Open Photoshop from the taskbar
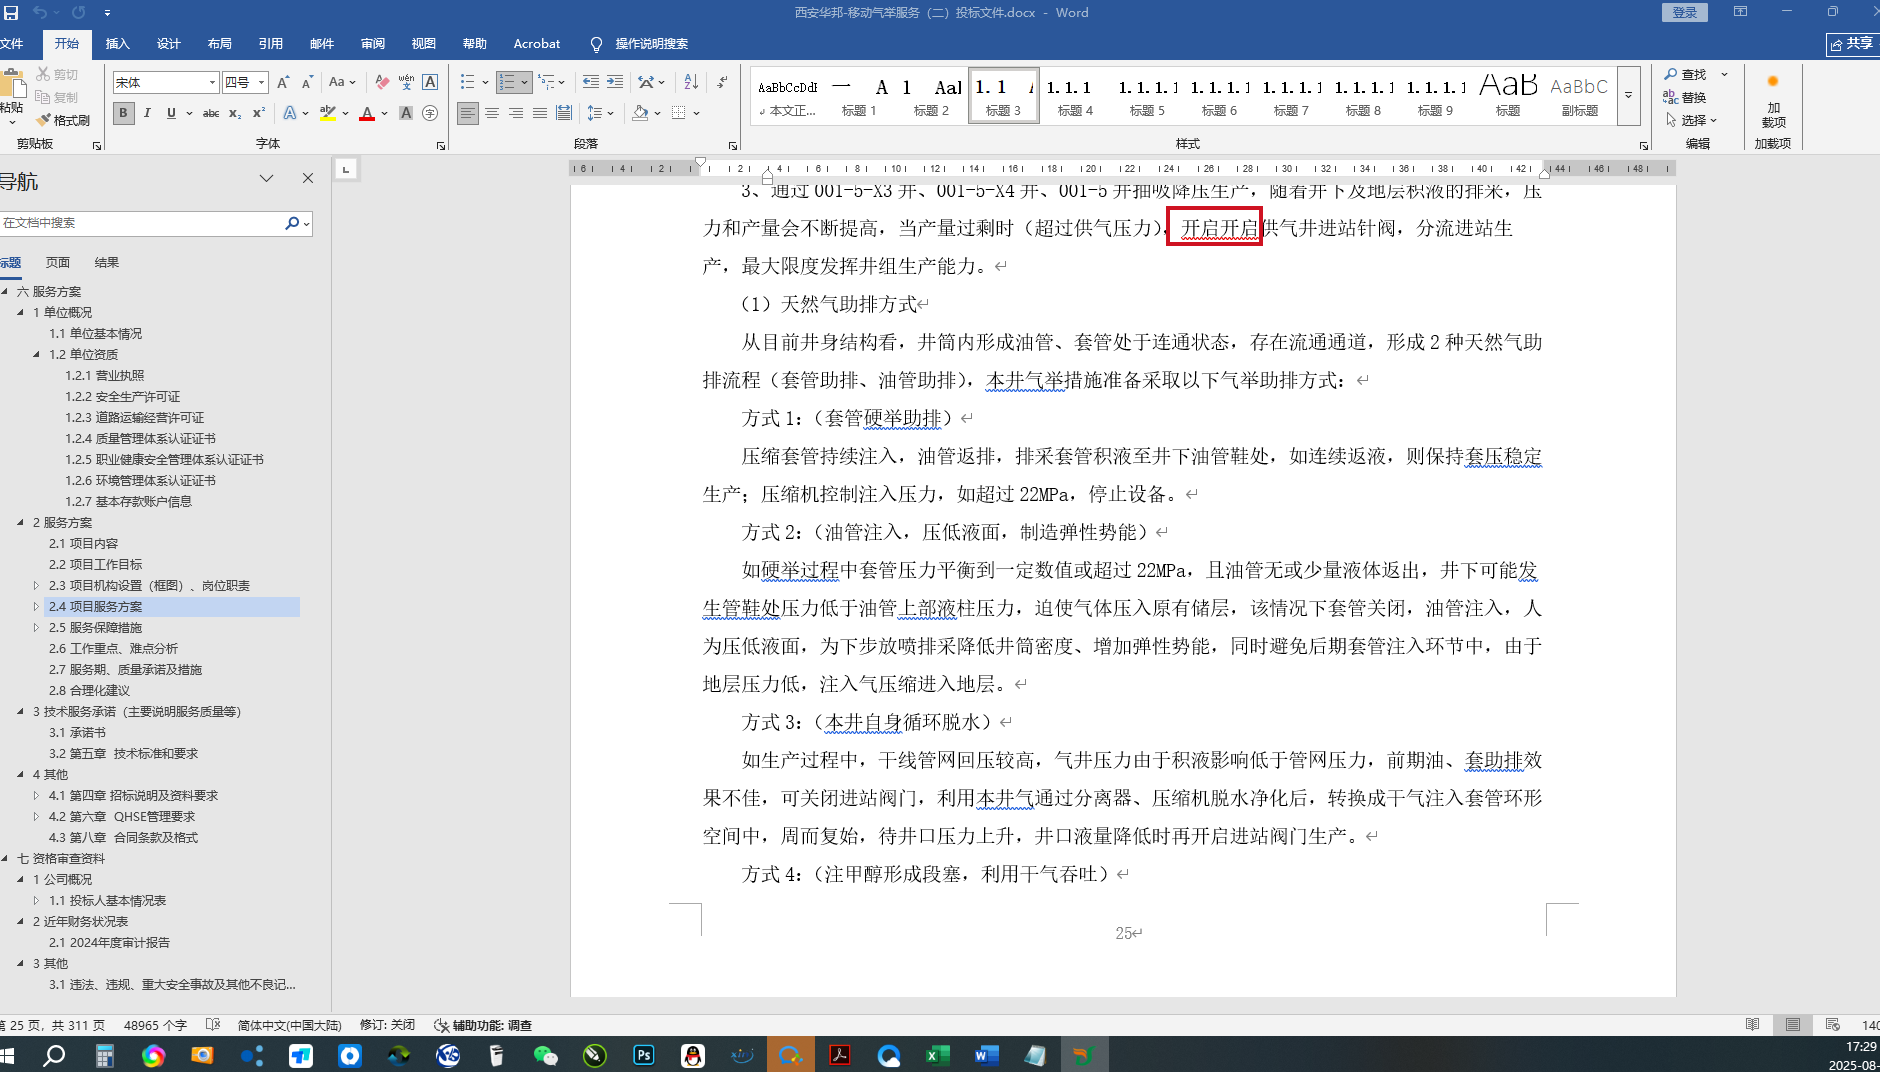 pyautogui.click(x=644, y=1055)
